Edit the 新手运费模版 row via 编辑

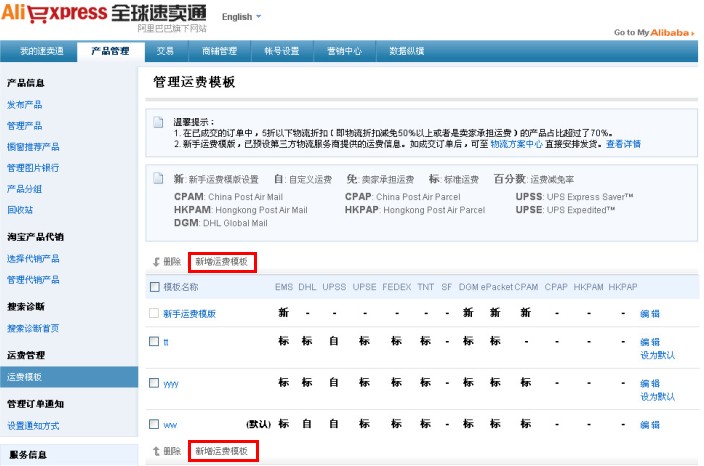pos(650,313)
